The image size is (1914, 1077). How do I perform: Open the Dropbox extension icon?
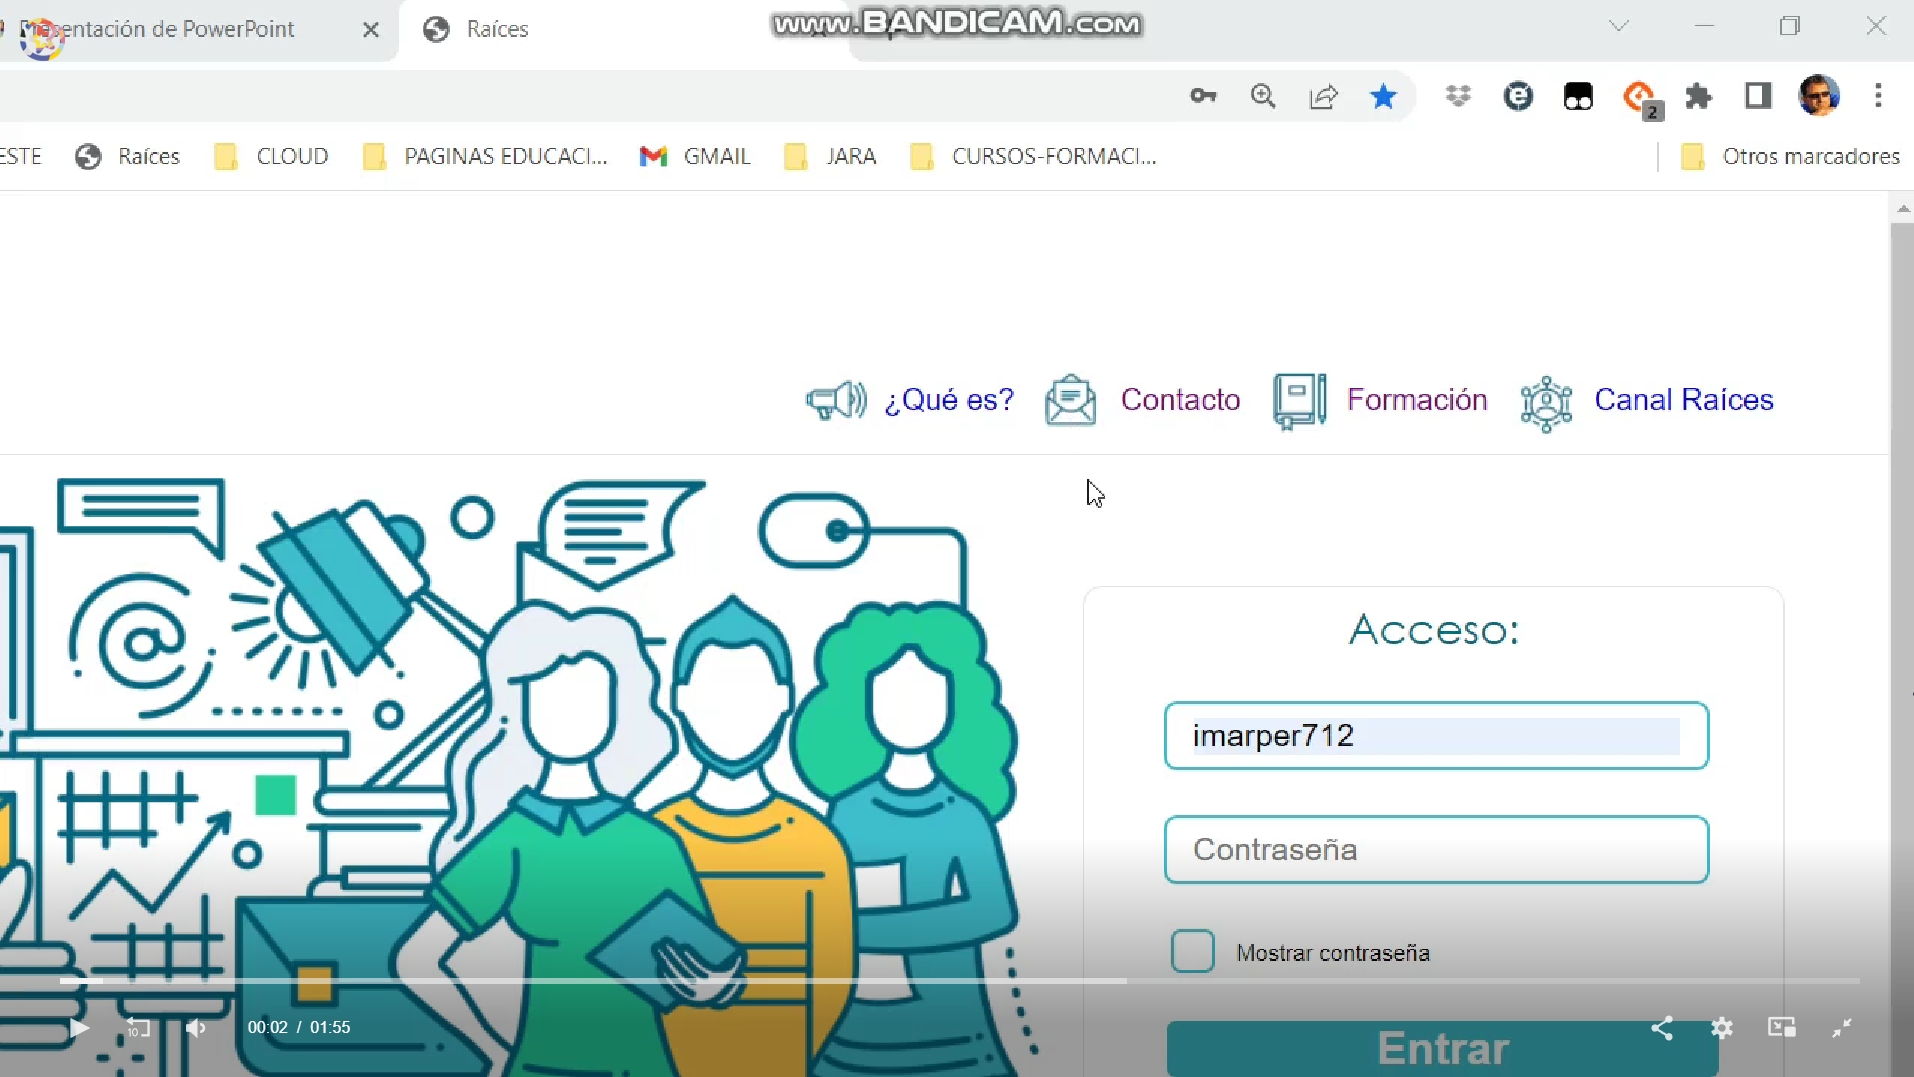coord(1458,96)
